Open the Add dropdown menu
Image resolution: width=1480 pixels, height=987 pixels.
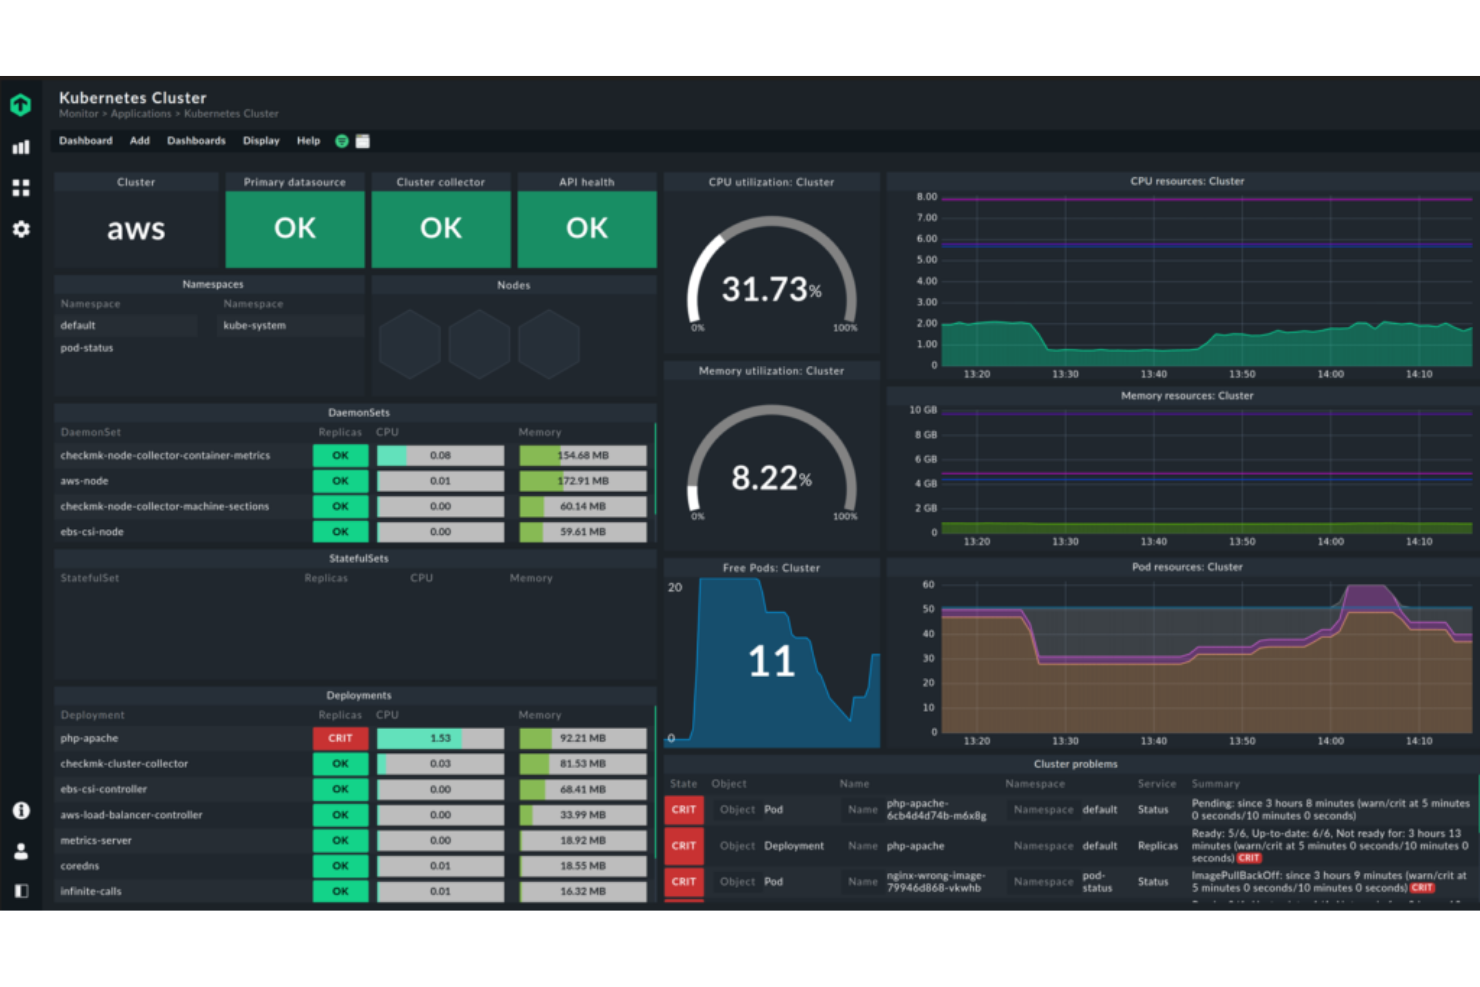click(139, 141)
